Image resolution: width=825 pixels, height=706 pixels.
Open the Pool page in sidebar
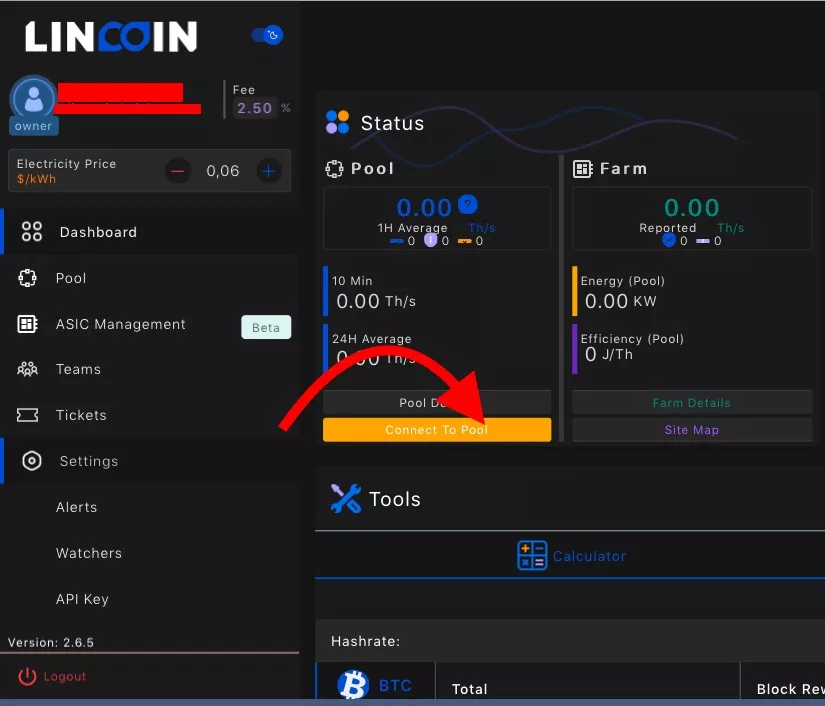tap(70, 278)
